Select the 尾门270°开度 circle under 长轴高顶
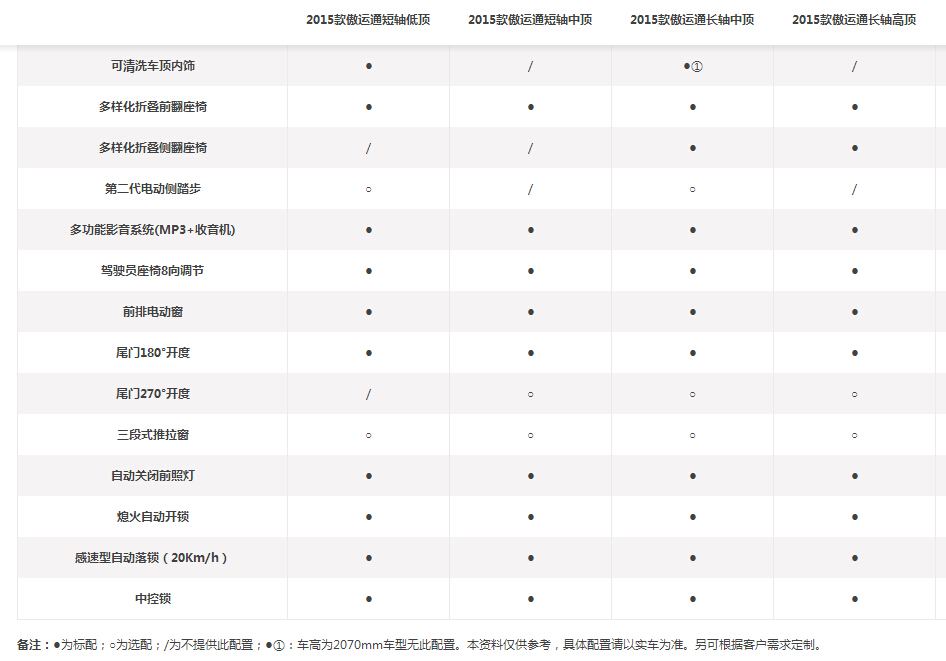The width and height of the screenshot is (946, 661). pos(854,394)
